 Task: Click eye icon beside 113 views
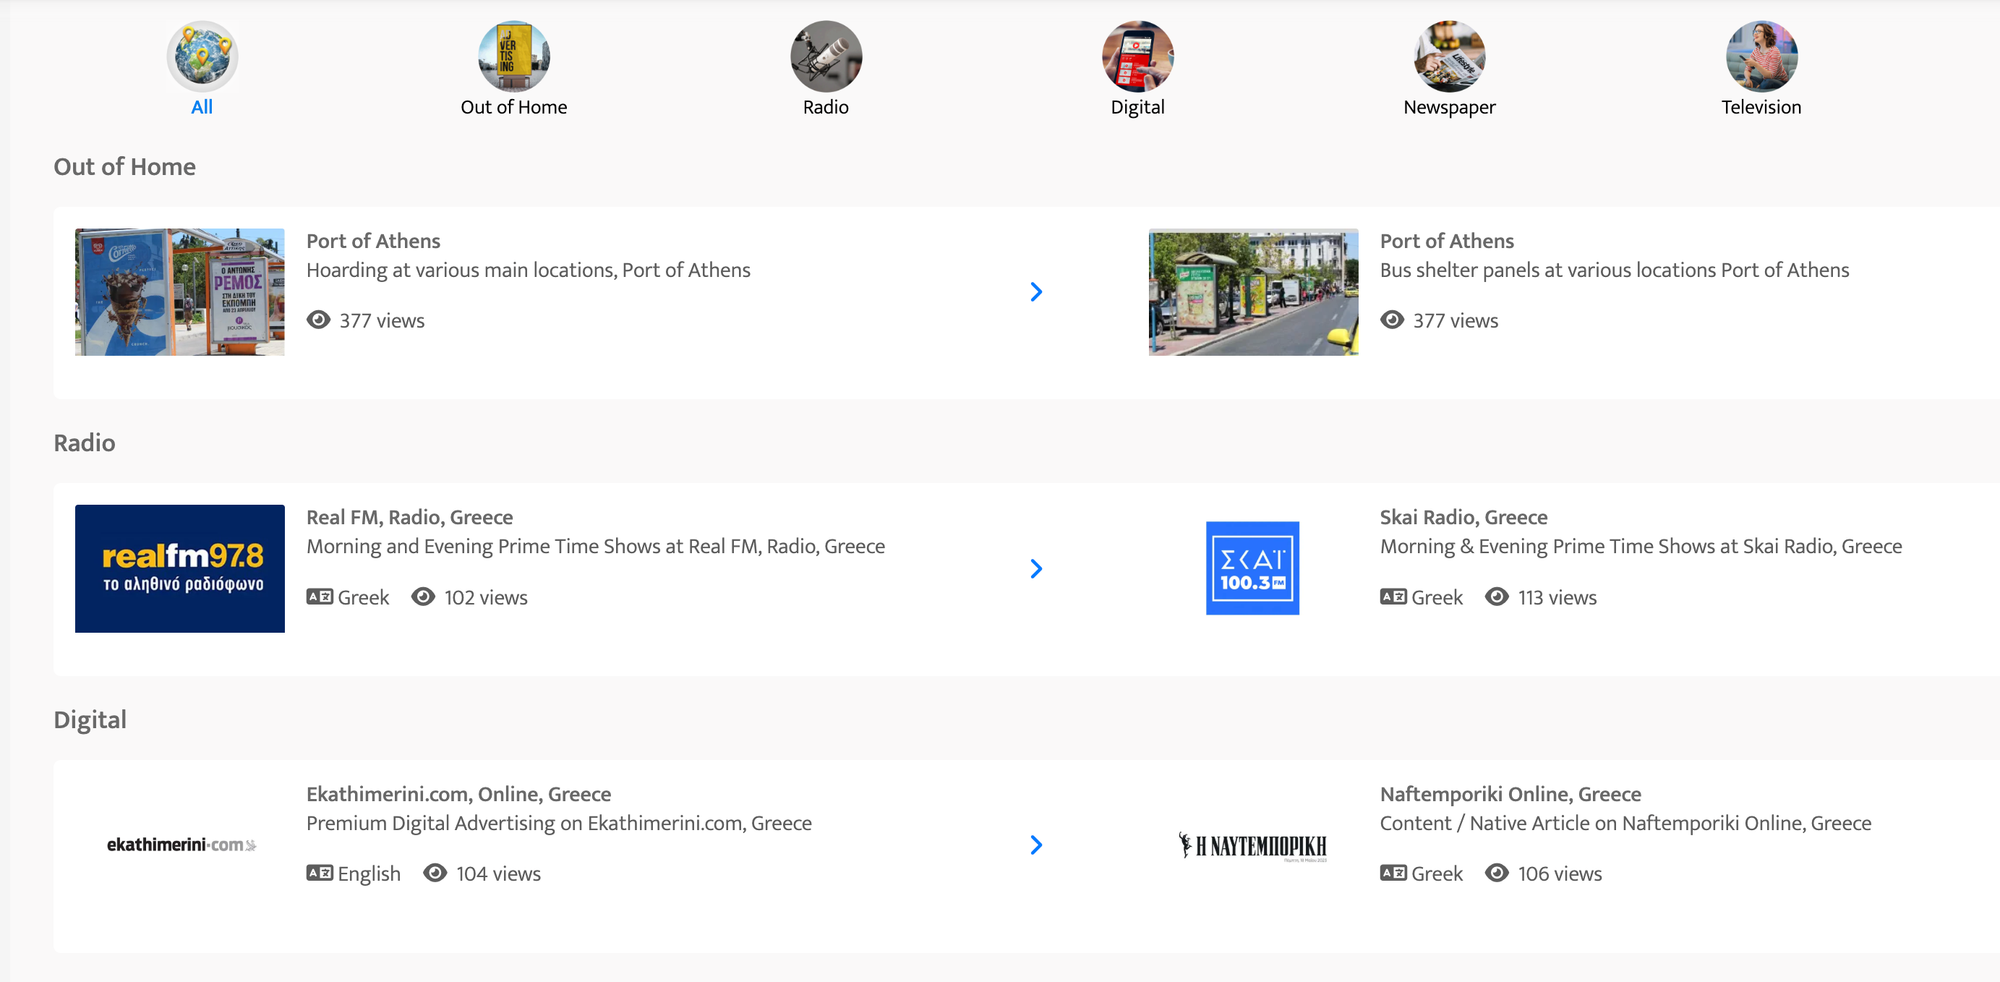click(1497, 597)
